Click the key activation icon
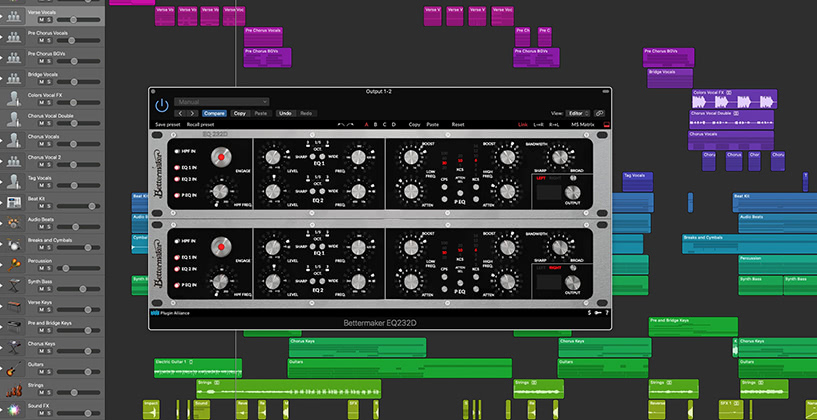 (x=598, y=313)
